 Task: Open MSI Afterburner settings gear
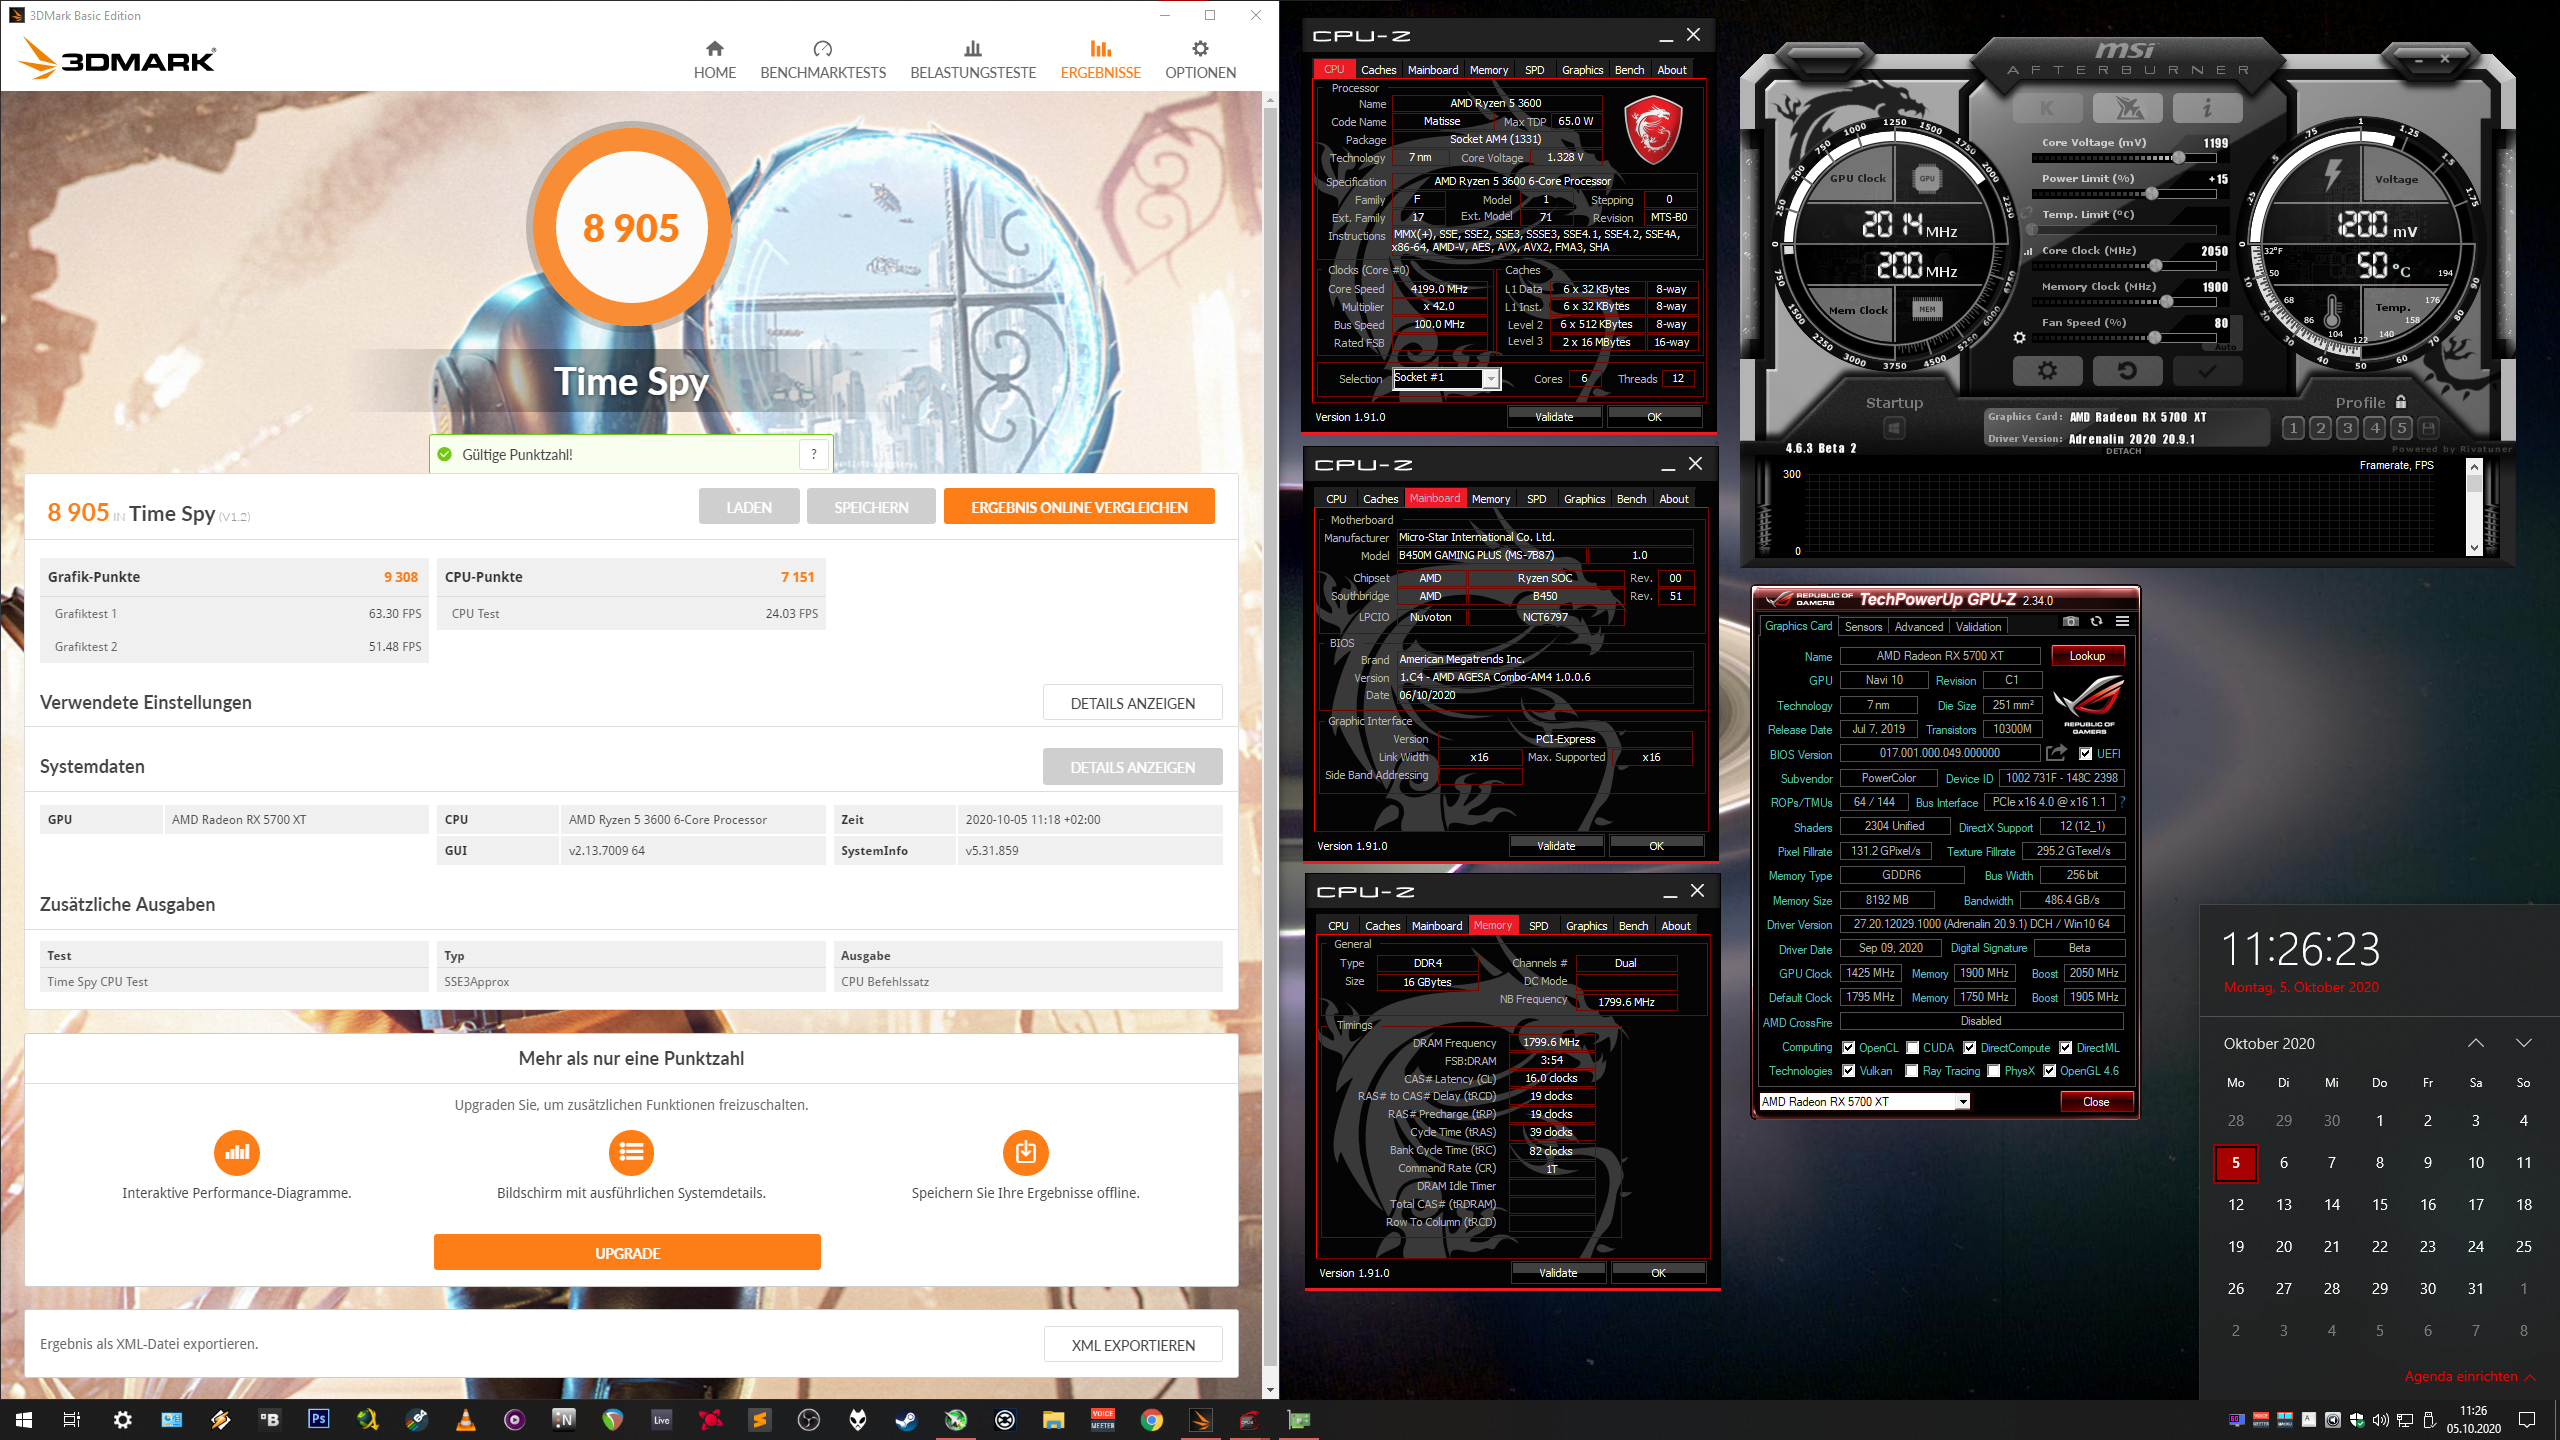2049,370
